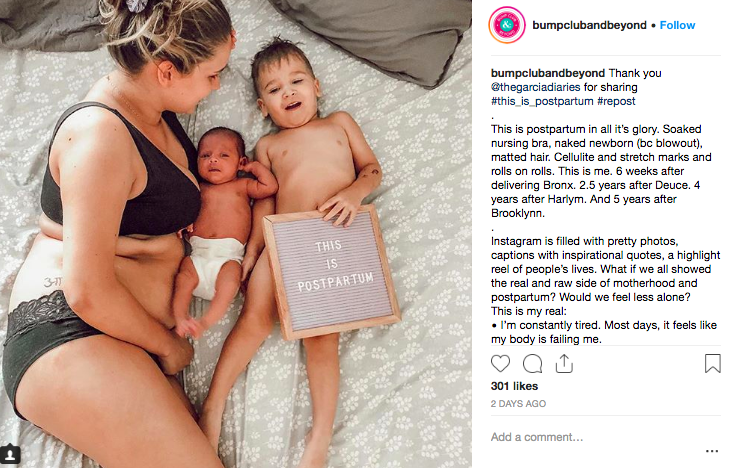Click the letter board in photo

click(x=332, y=271)
